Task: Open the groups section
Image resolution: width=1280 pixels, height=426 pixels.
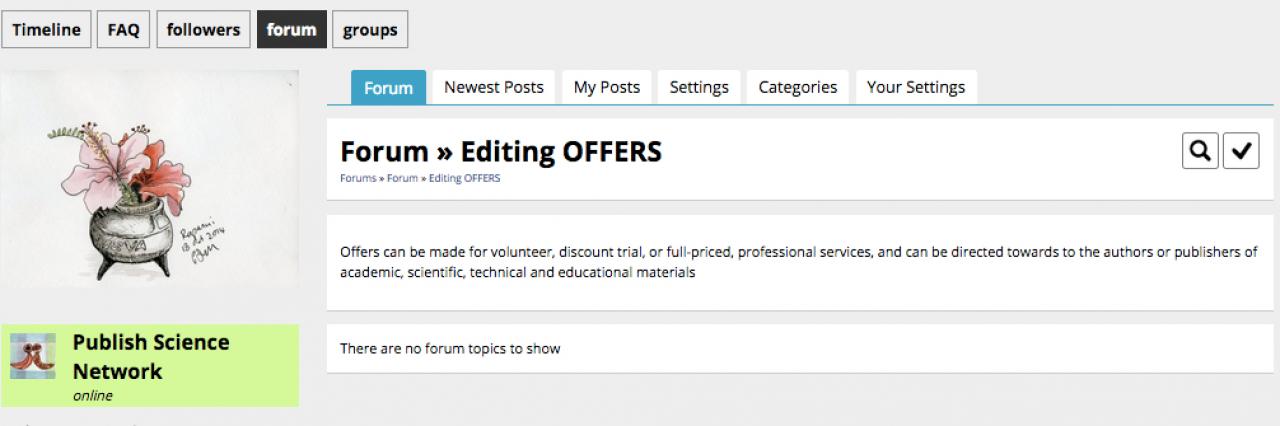Action: 370,30
